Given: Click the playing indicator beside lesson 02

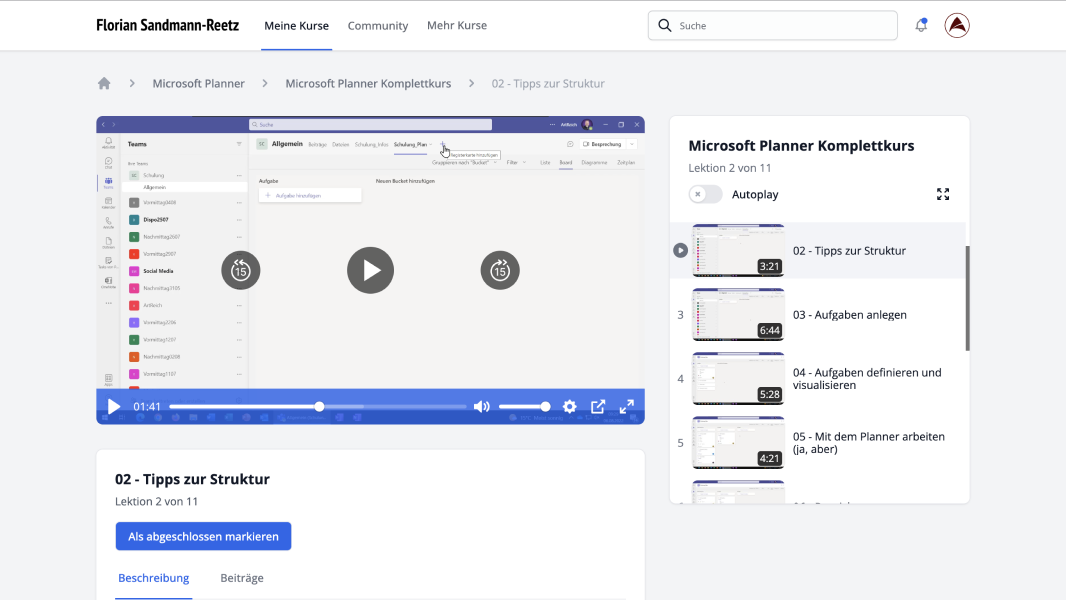Looking at the screenshot, I should 681,251.
